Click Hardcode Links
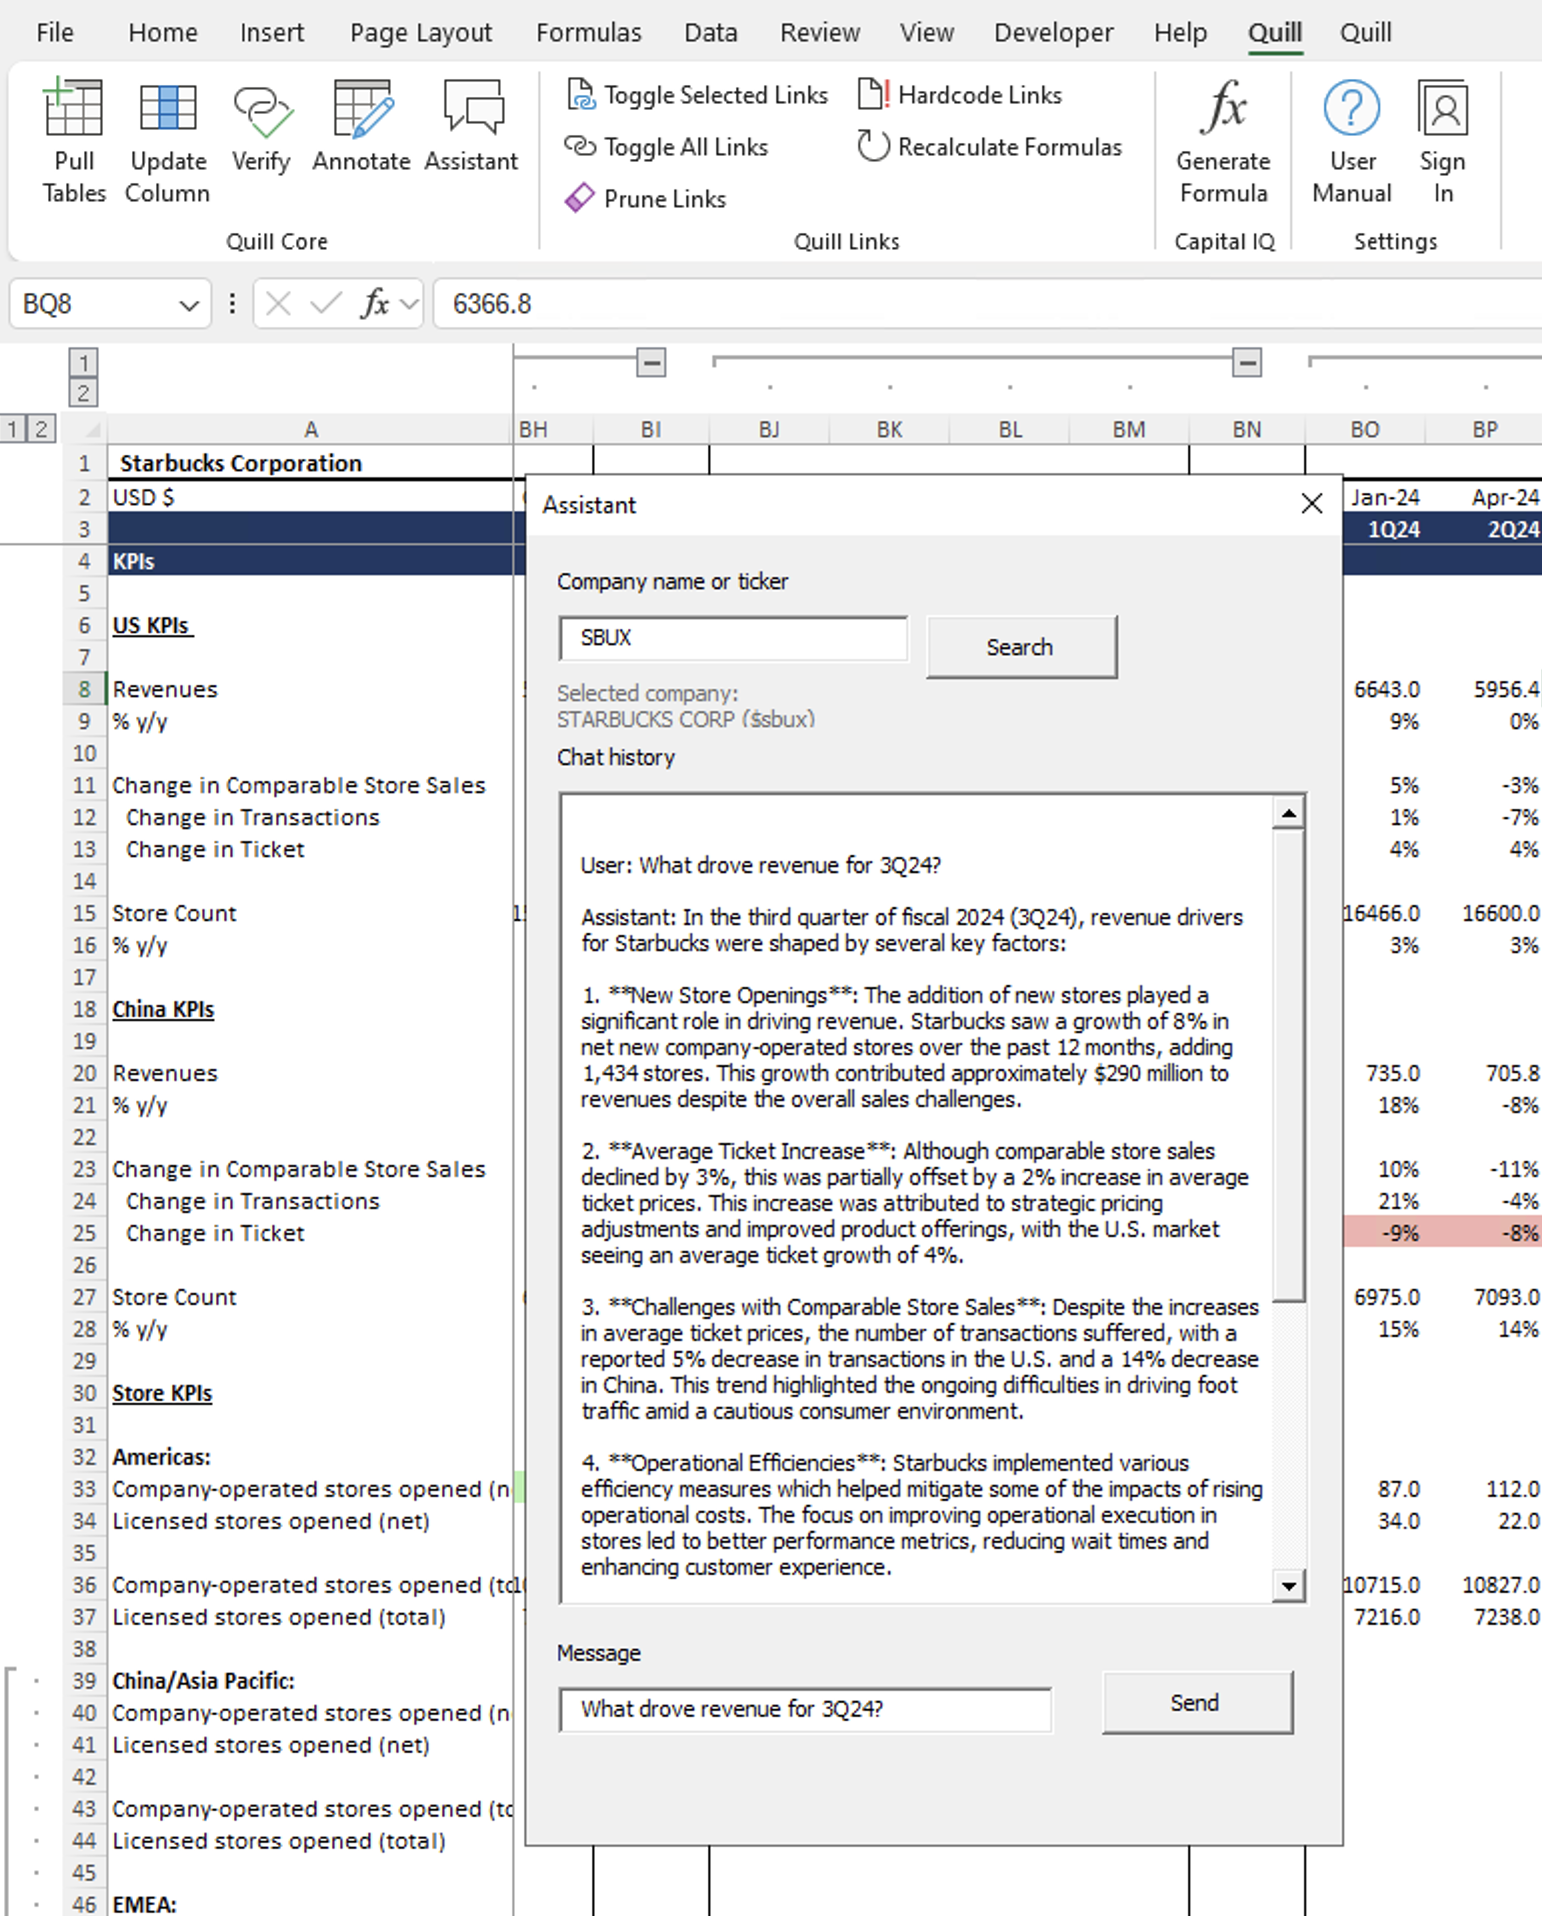The image size is (1542, 1916). [x=961, y=95]
